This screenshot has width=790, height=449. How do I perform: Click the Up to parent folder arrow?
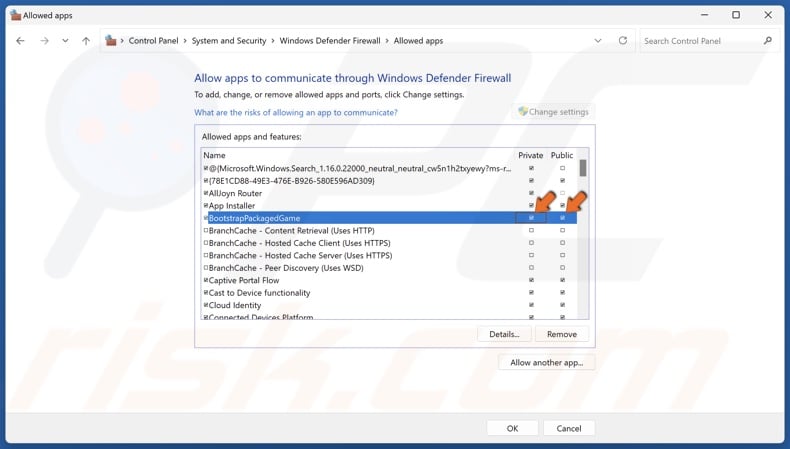point(86,41)
